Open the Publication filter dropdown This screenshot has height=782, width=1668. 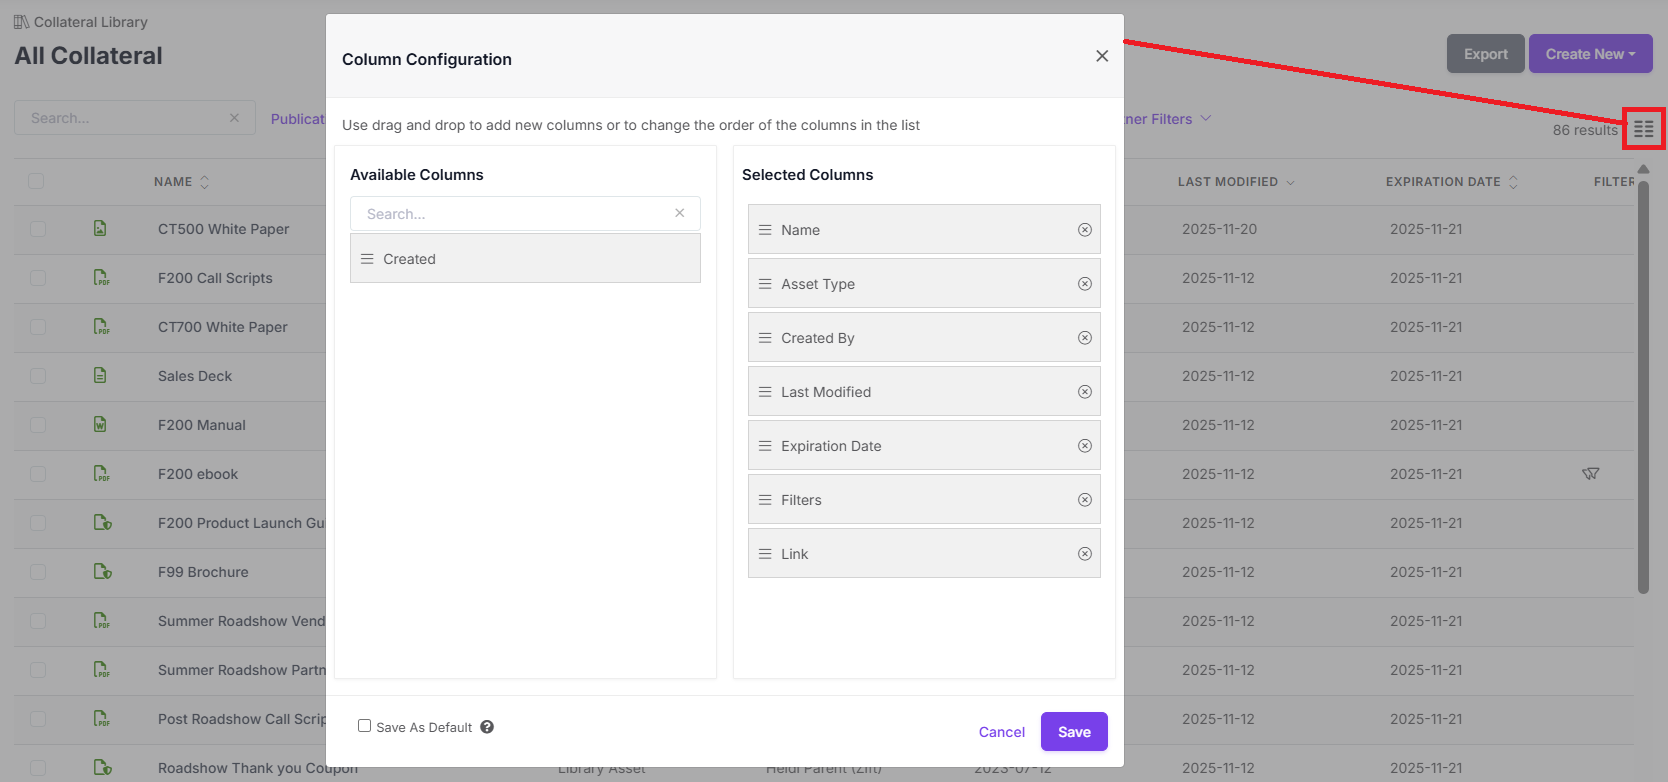tap(298, 119)
